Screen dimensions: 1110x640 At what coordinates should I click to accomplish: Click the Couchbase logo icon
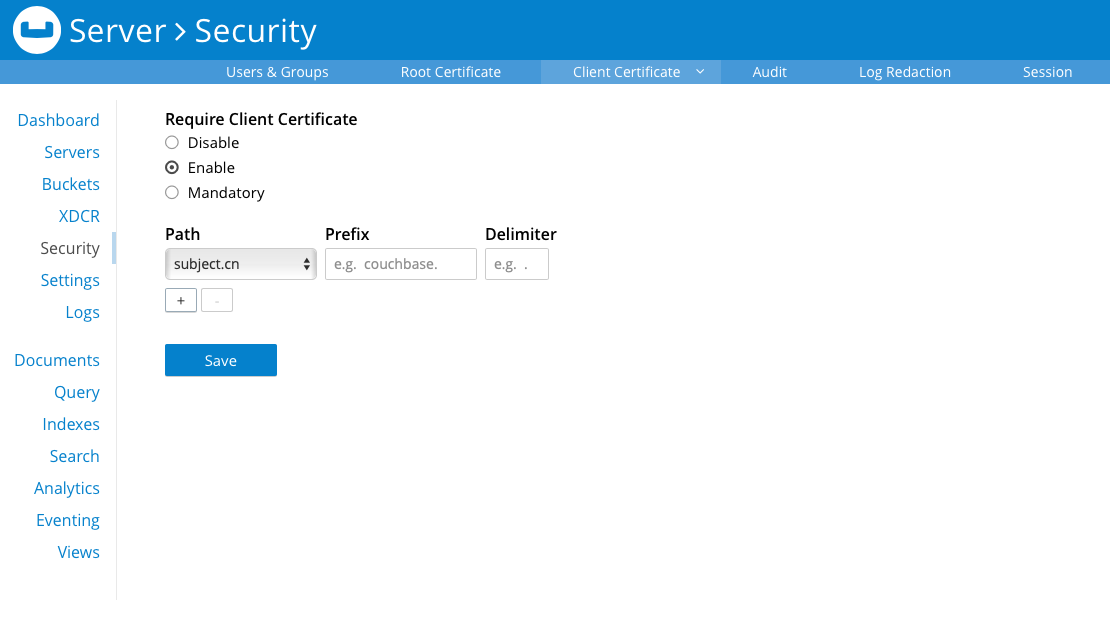(36, 31)
